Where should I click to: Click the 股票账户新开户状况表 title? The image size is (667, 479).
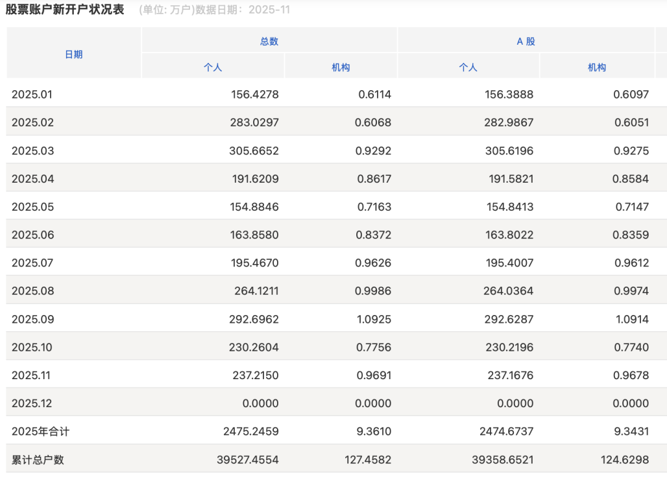coord(65,10)
